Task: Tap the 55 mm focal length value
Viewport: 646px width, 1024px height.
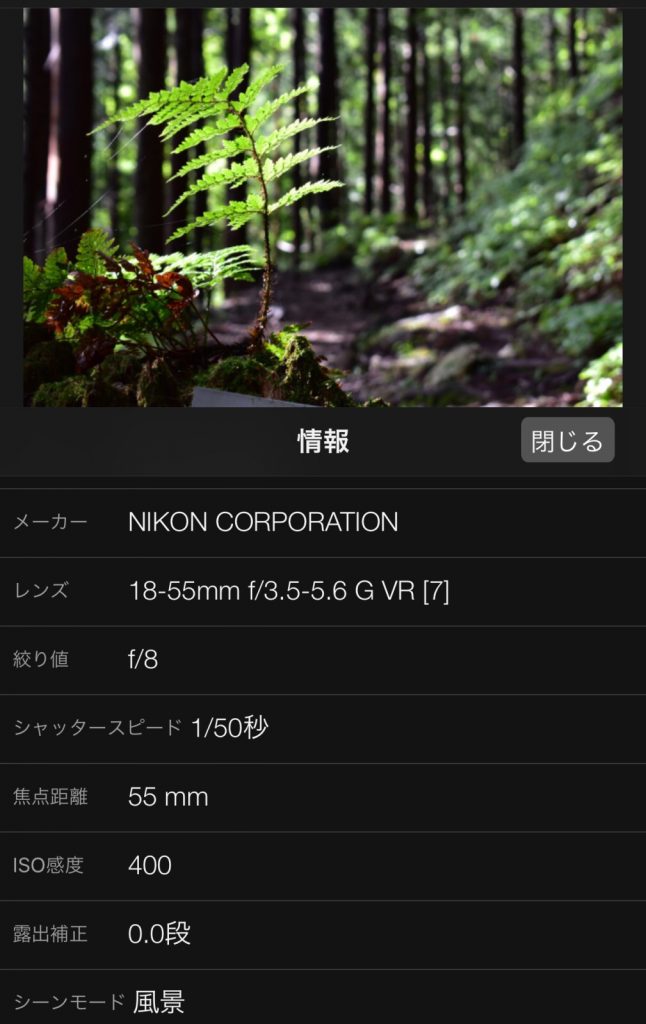Action: click(x=168, y=797)
